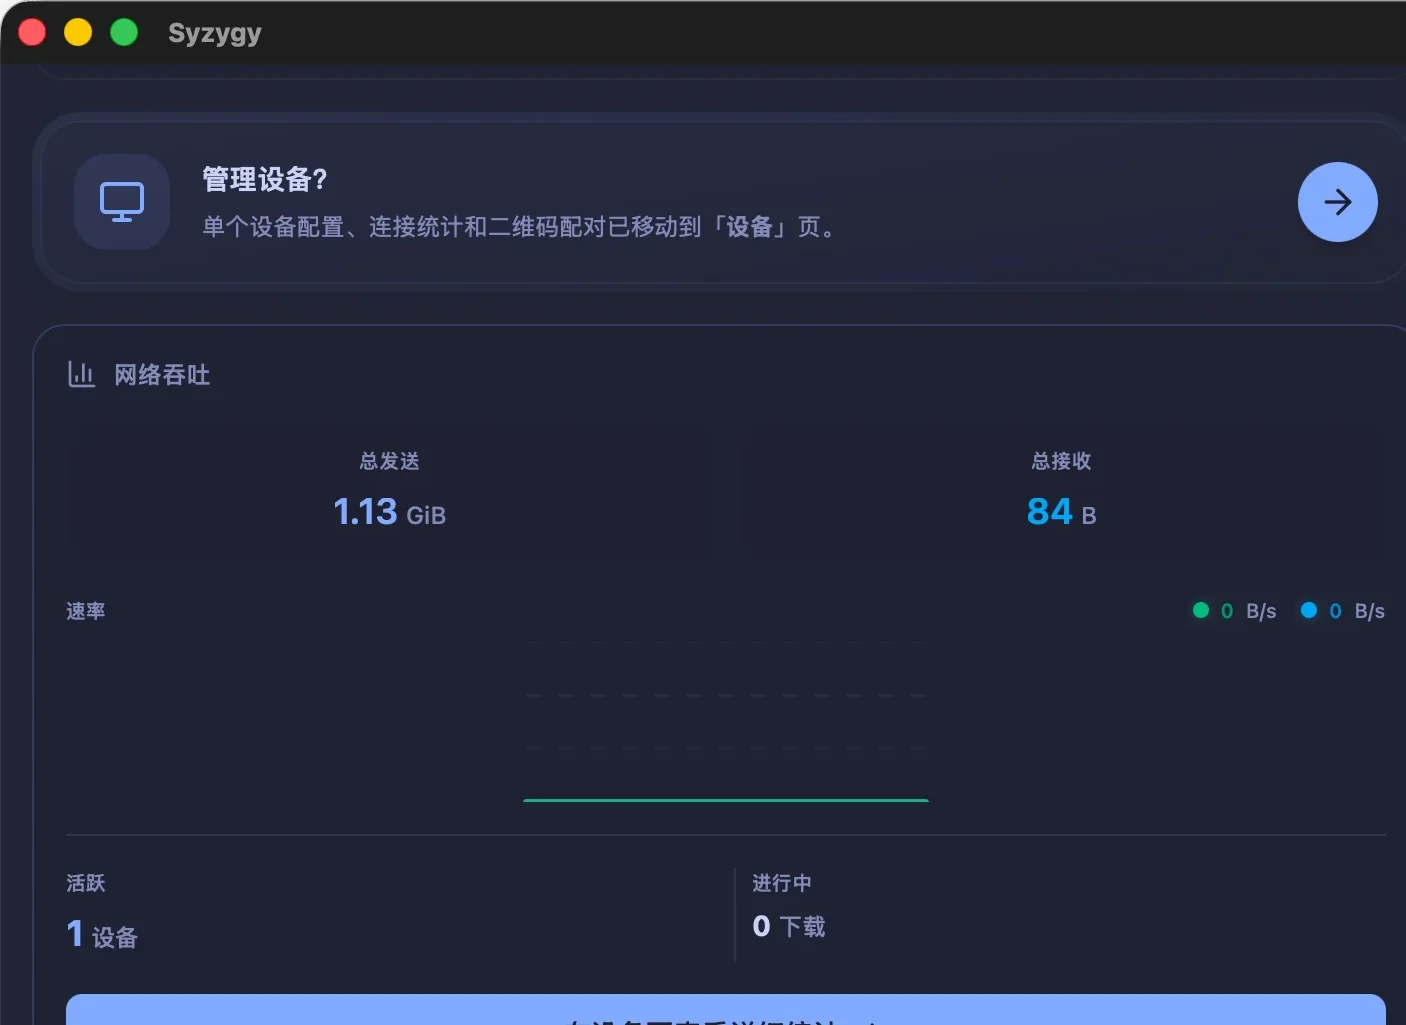Click the rate chart graph area

(x=726, y=721)
